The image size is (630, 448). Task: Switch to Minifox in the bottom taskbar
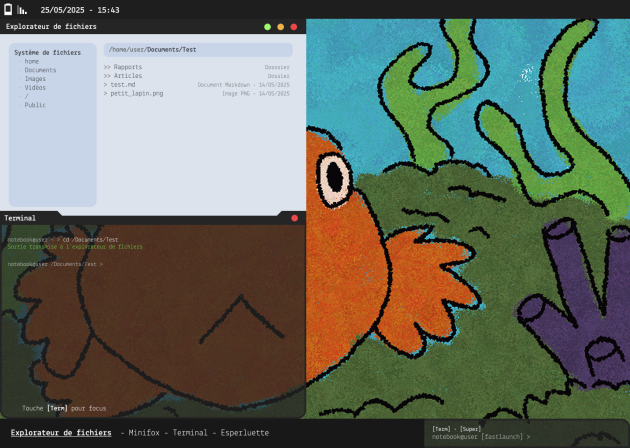coord(144,433)
